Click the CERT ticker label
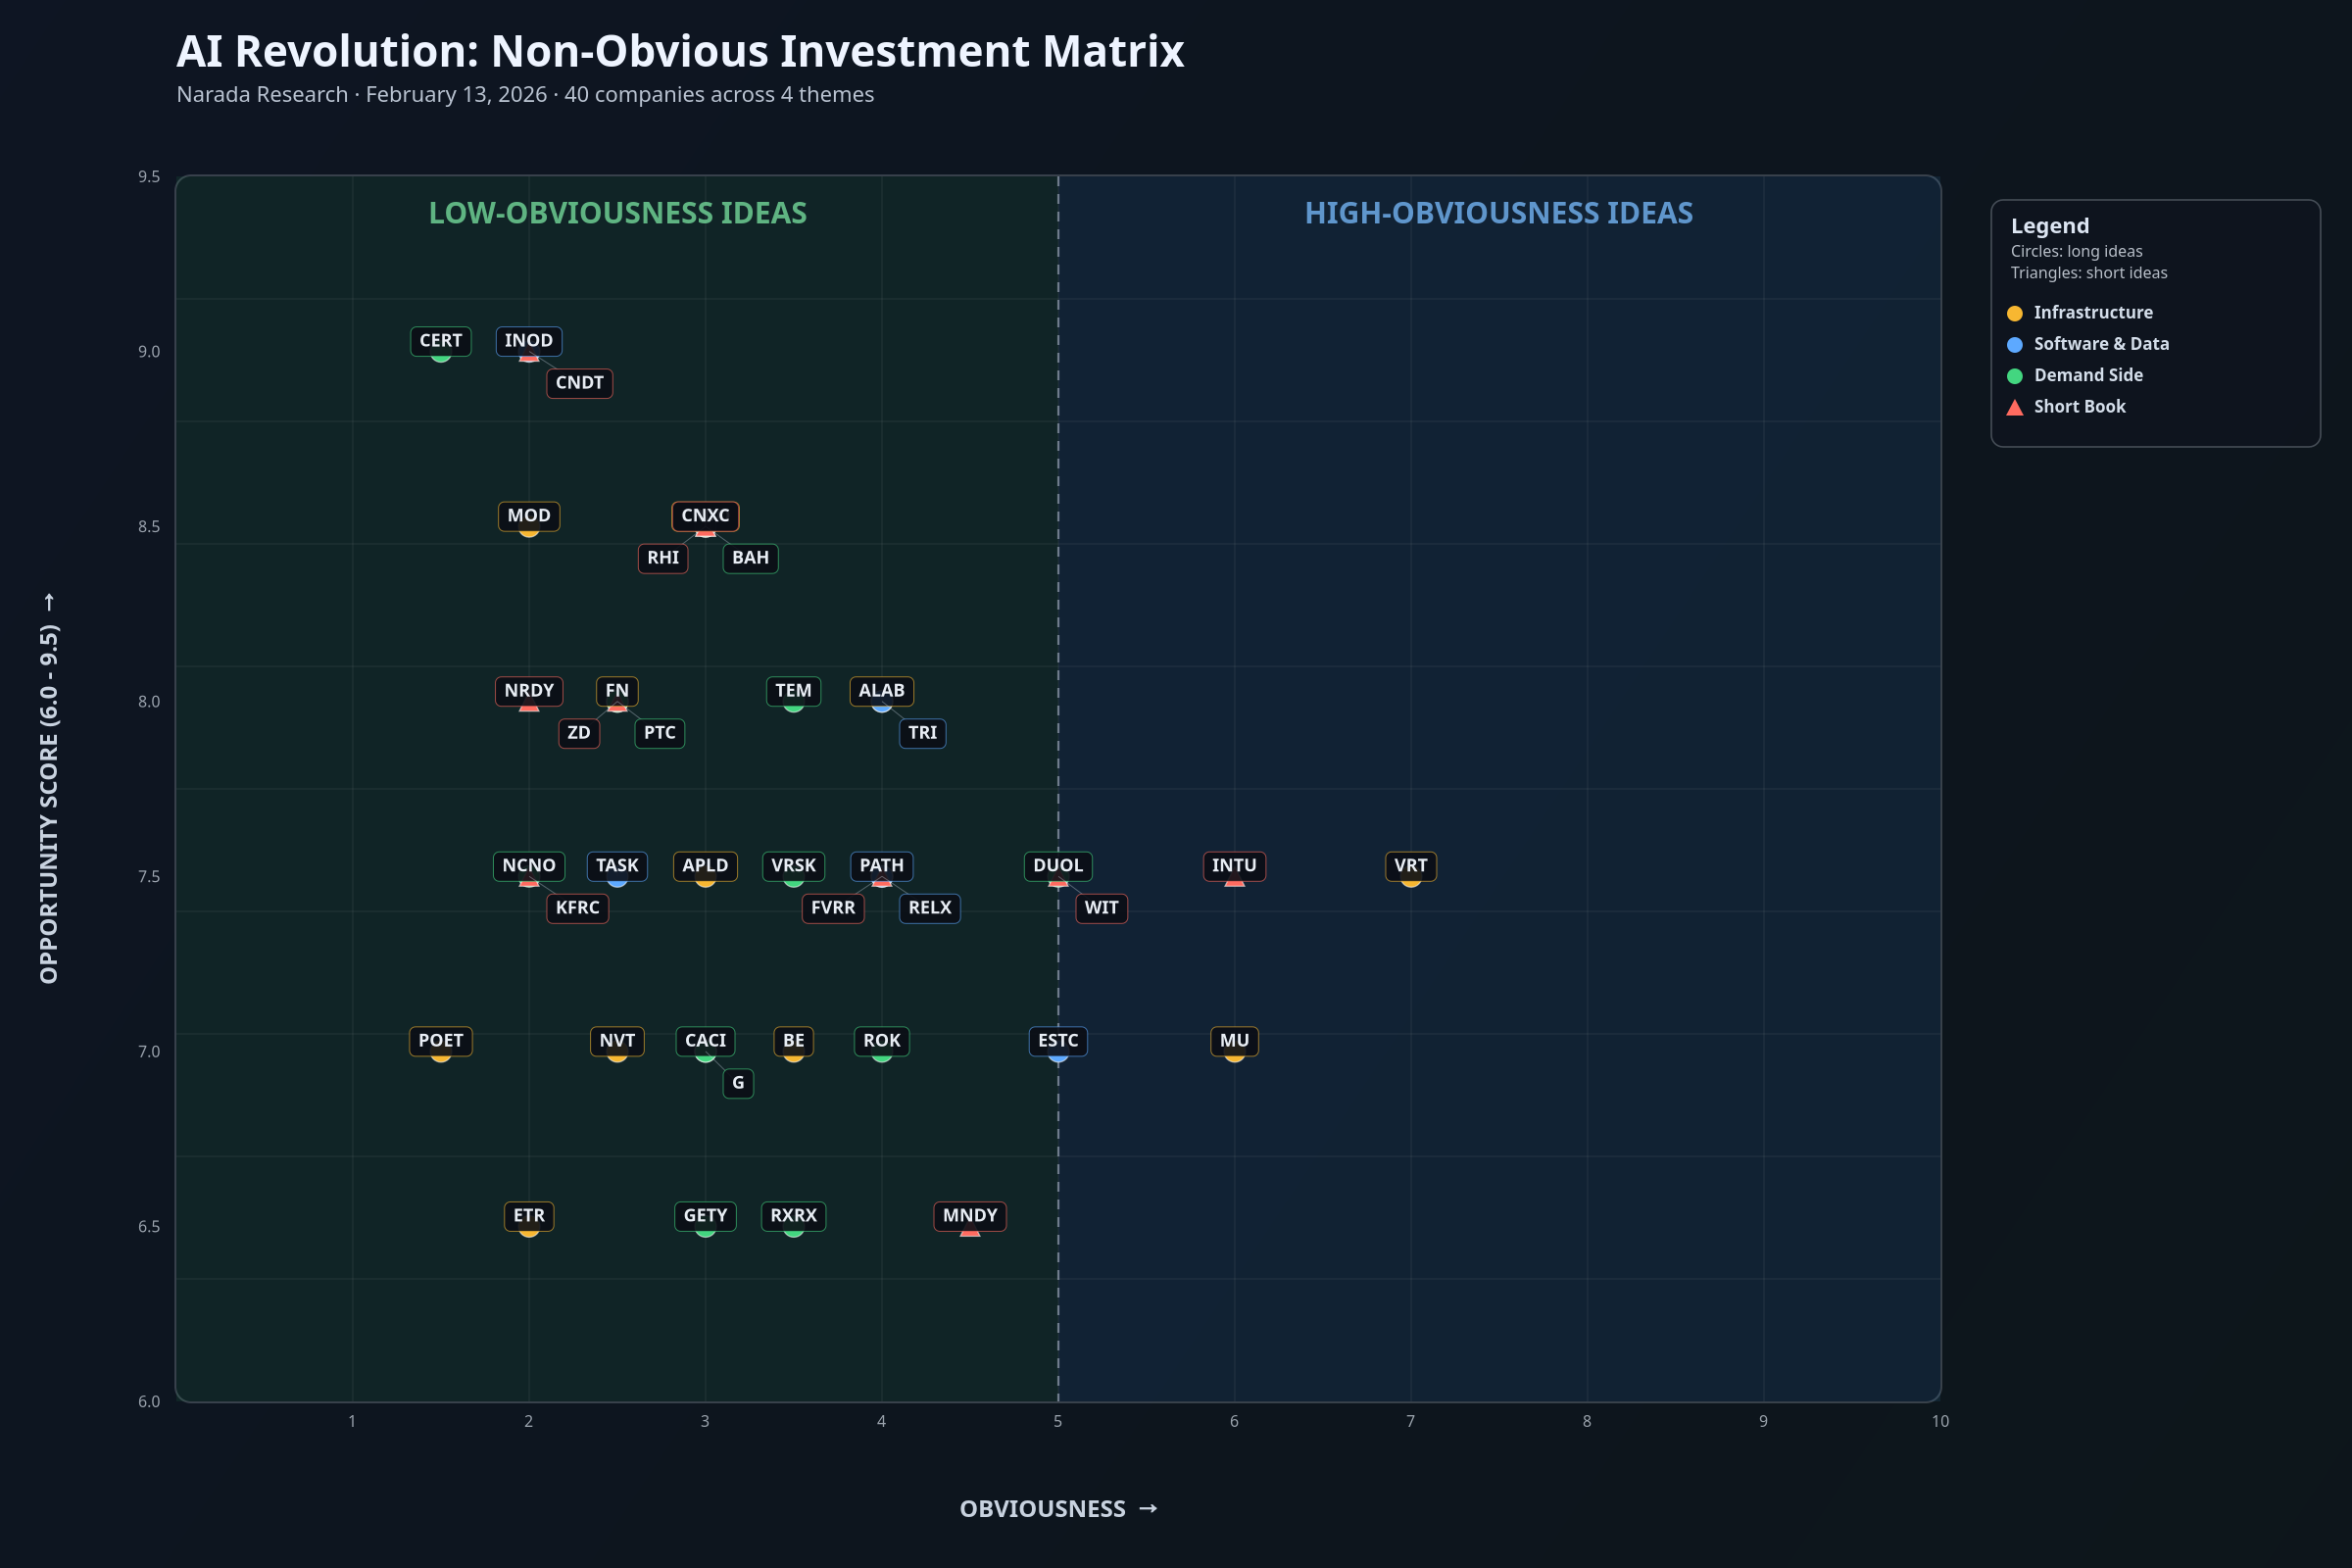This screenshot has height=1568, width=2352. pyautogui.click(x=440, y=341)
